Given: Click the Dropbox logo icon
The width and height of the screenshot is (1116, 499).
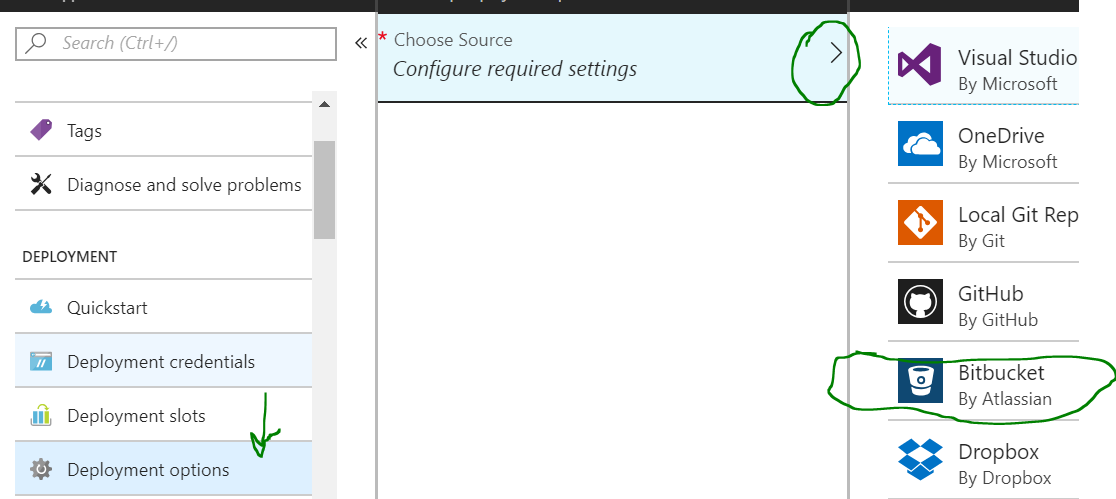Looking at the screenshot, I should pos(920,459).
